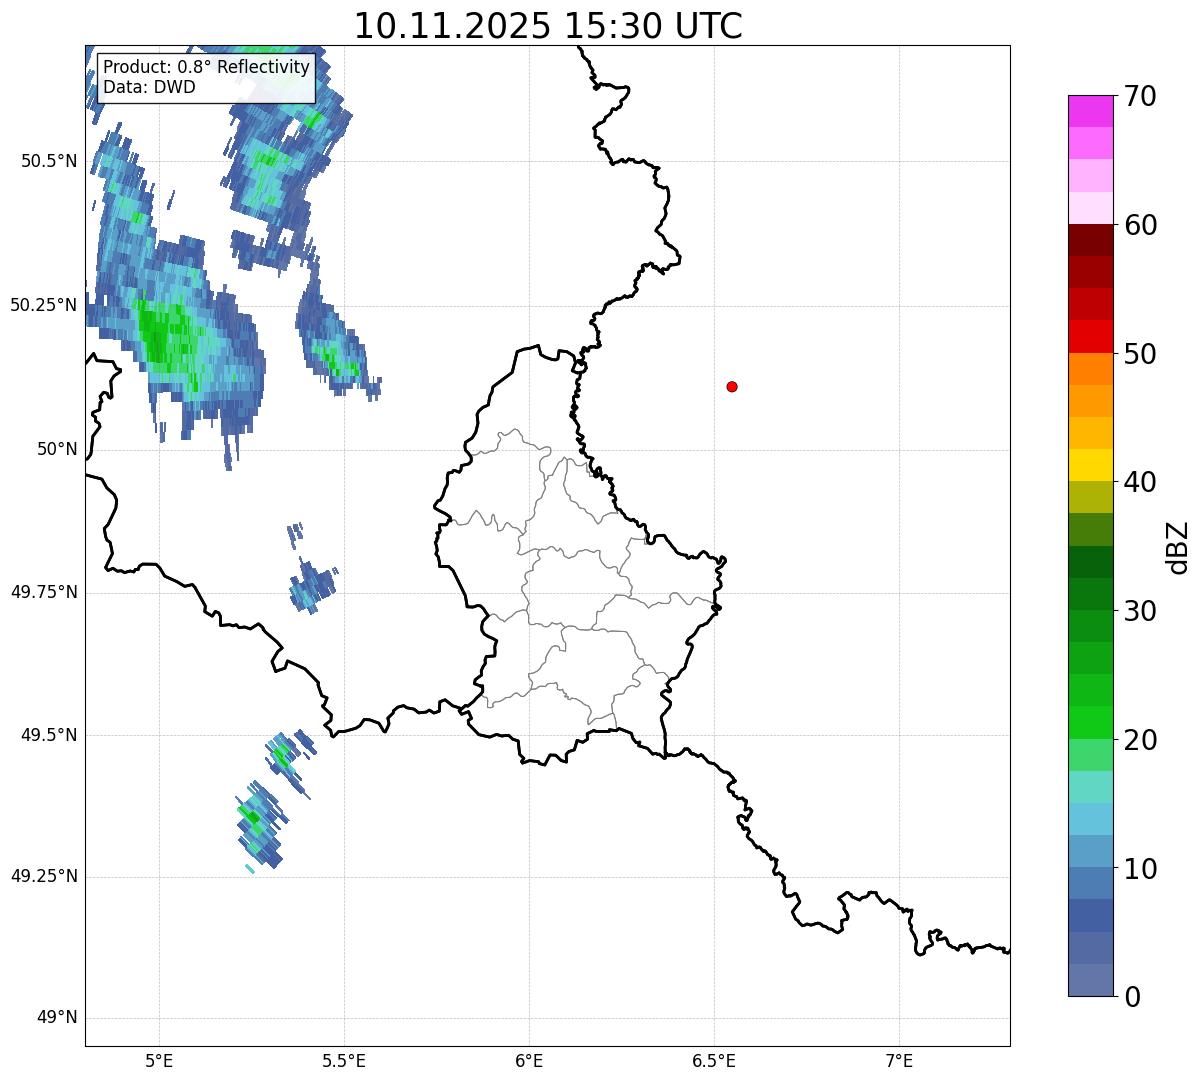Click the title "10.11.2025 15:30 UTC"
Screen dimensions: 1202x1081
pyautogui.click(x=548, y=26)
